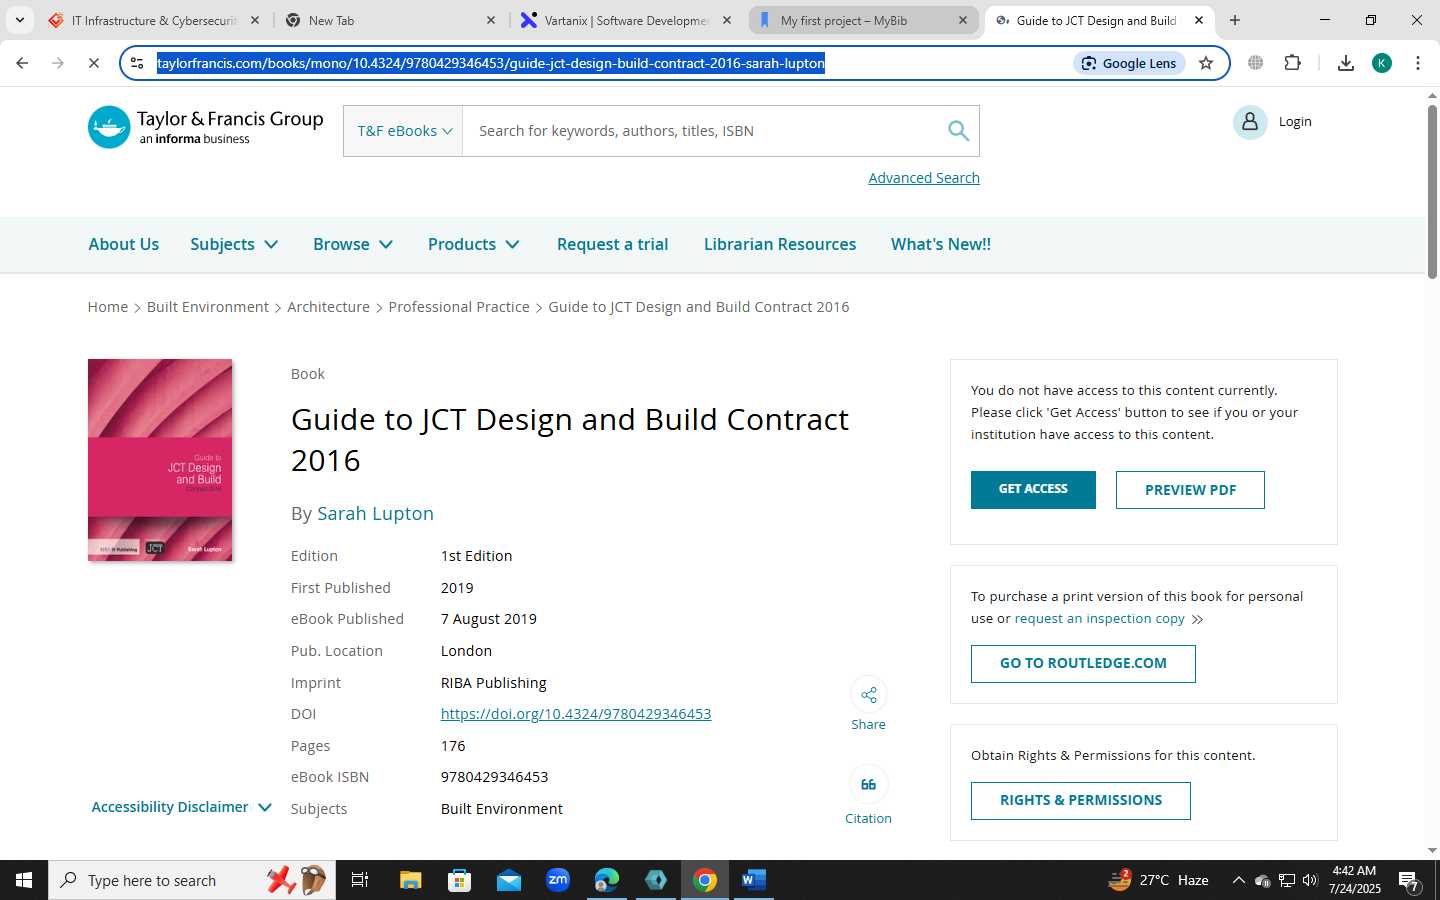The width and height of the screenshot is (1440, 900).
Task: Open Task View on the taskbar
Action: (360, 880)
